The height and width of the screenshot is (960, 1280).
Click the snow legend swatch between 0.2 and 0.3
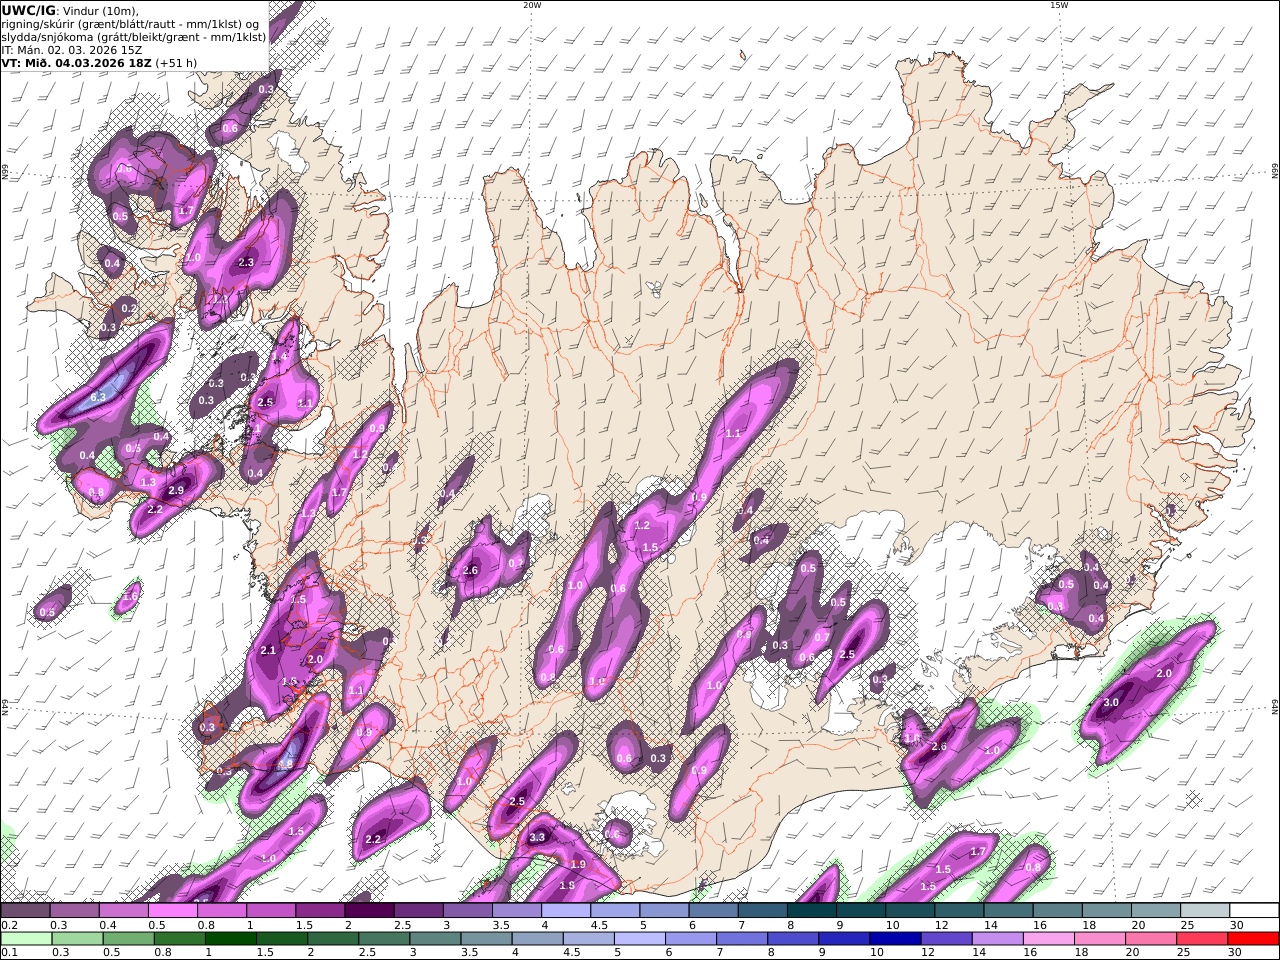[25, 911]
